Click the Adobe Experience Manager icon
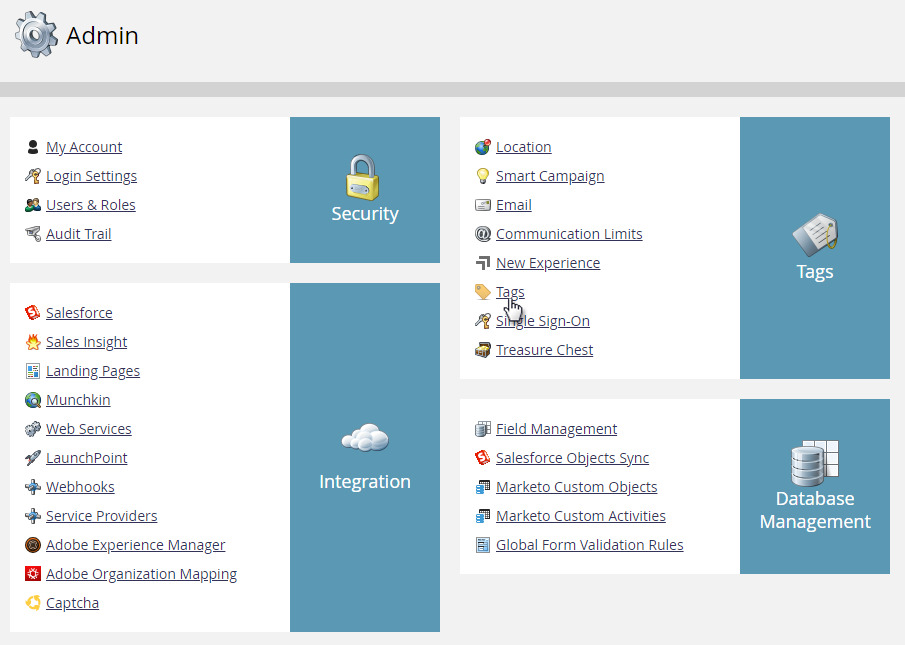Screen dimensions: 905x645 pos(33,545)
